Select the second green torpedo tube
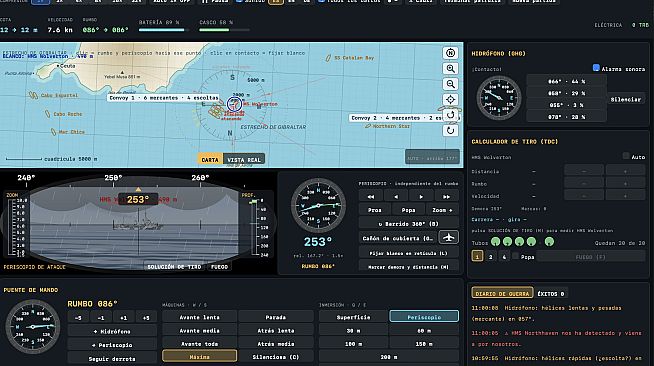The image size is (654, 366). [x=507, y=241]
